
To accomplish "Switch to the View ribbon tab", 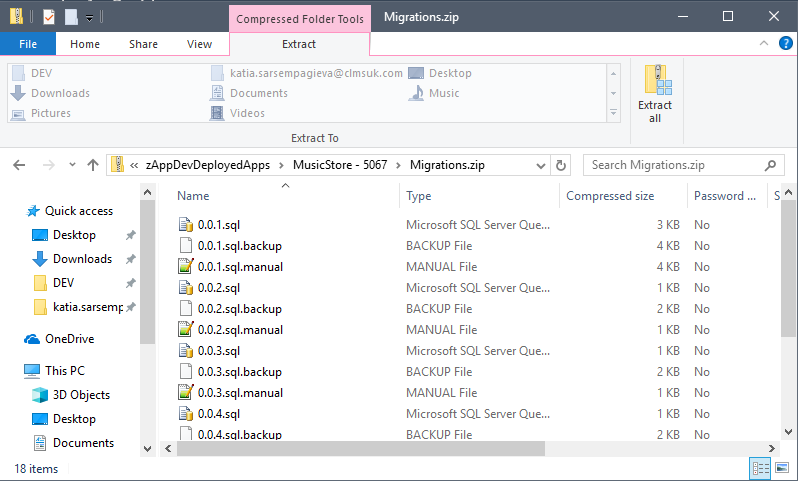I will (199, 44).
